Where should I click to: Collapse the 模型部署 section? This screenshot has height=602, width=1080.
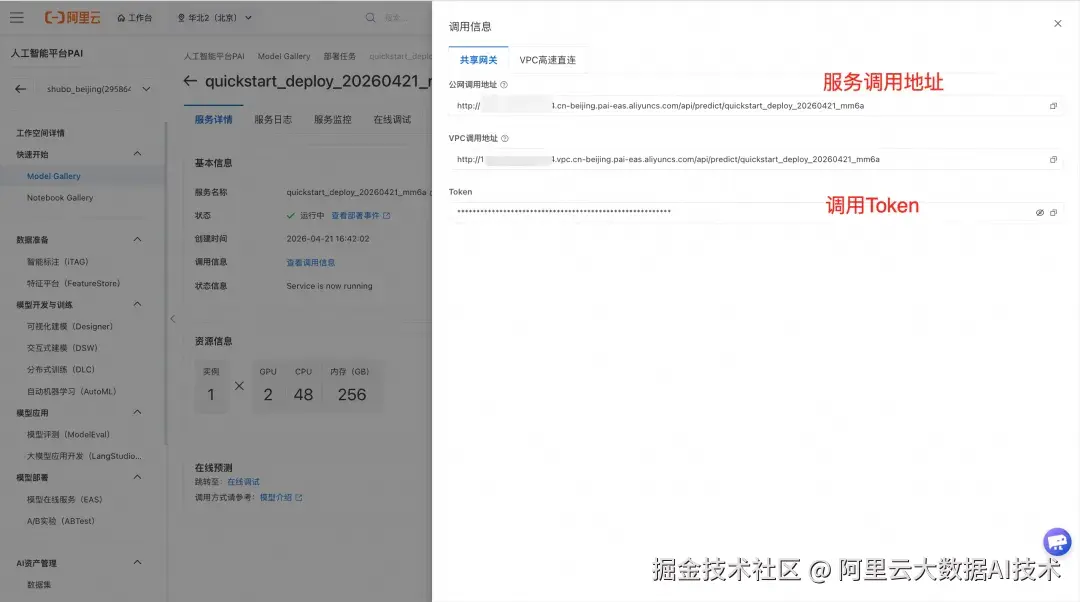pos(137,477)
